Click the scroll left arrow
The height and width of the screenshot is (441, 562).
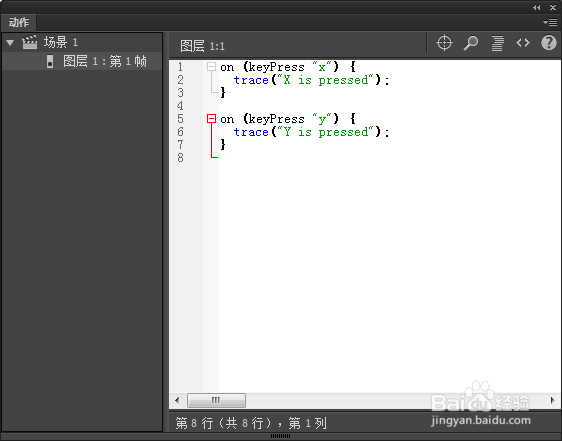(177, 400)
